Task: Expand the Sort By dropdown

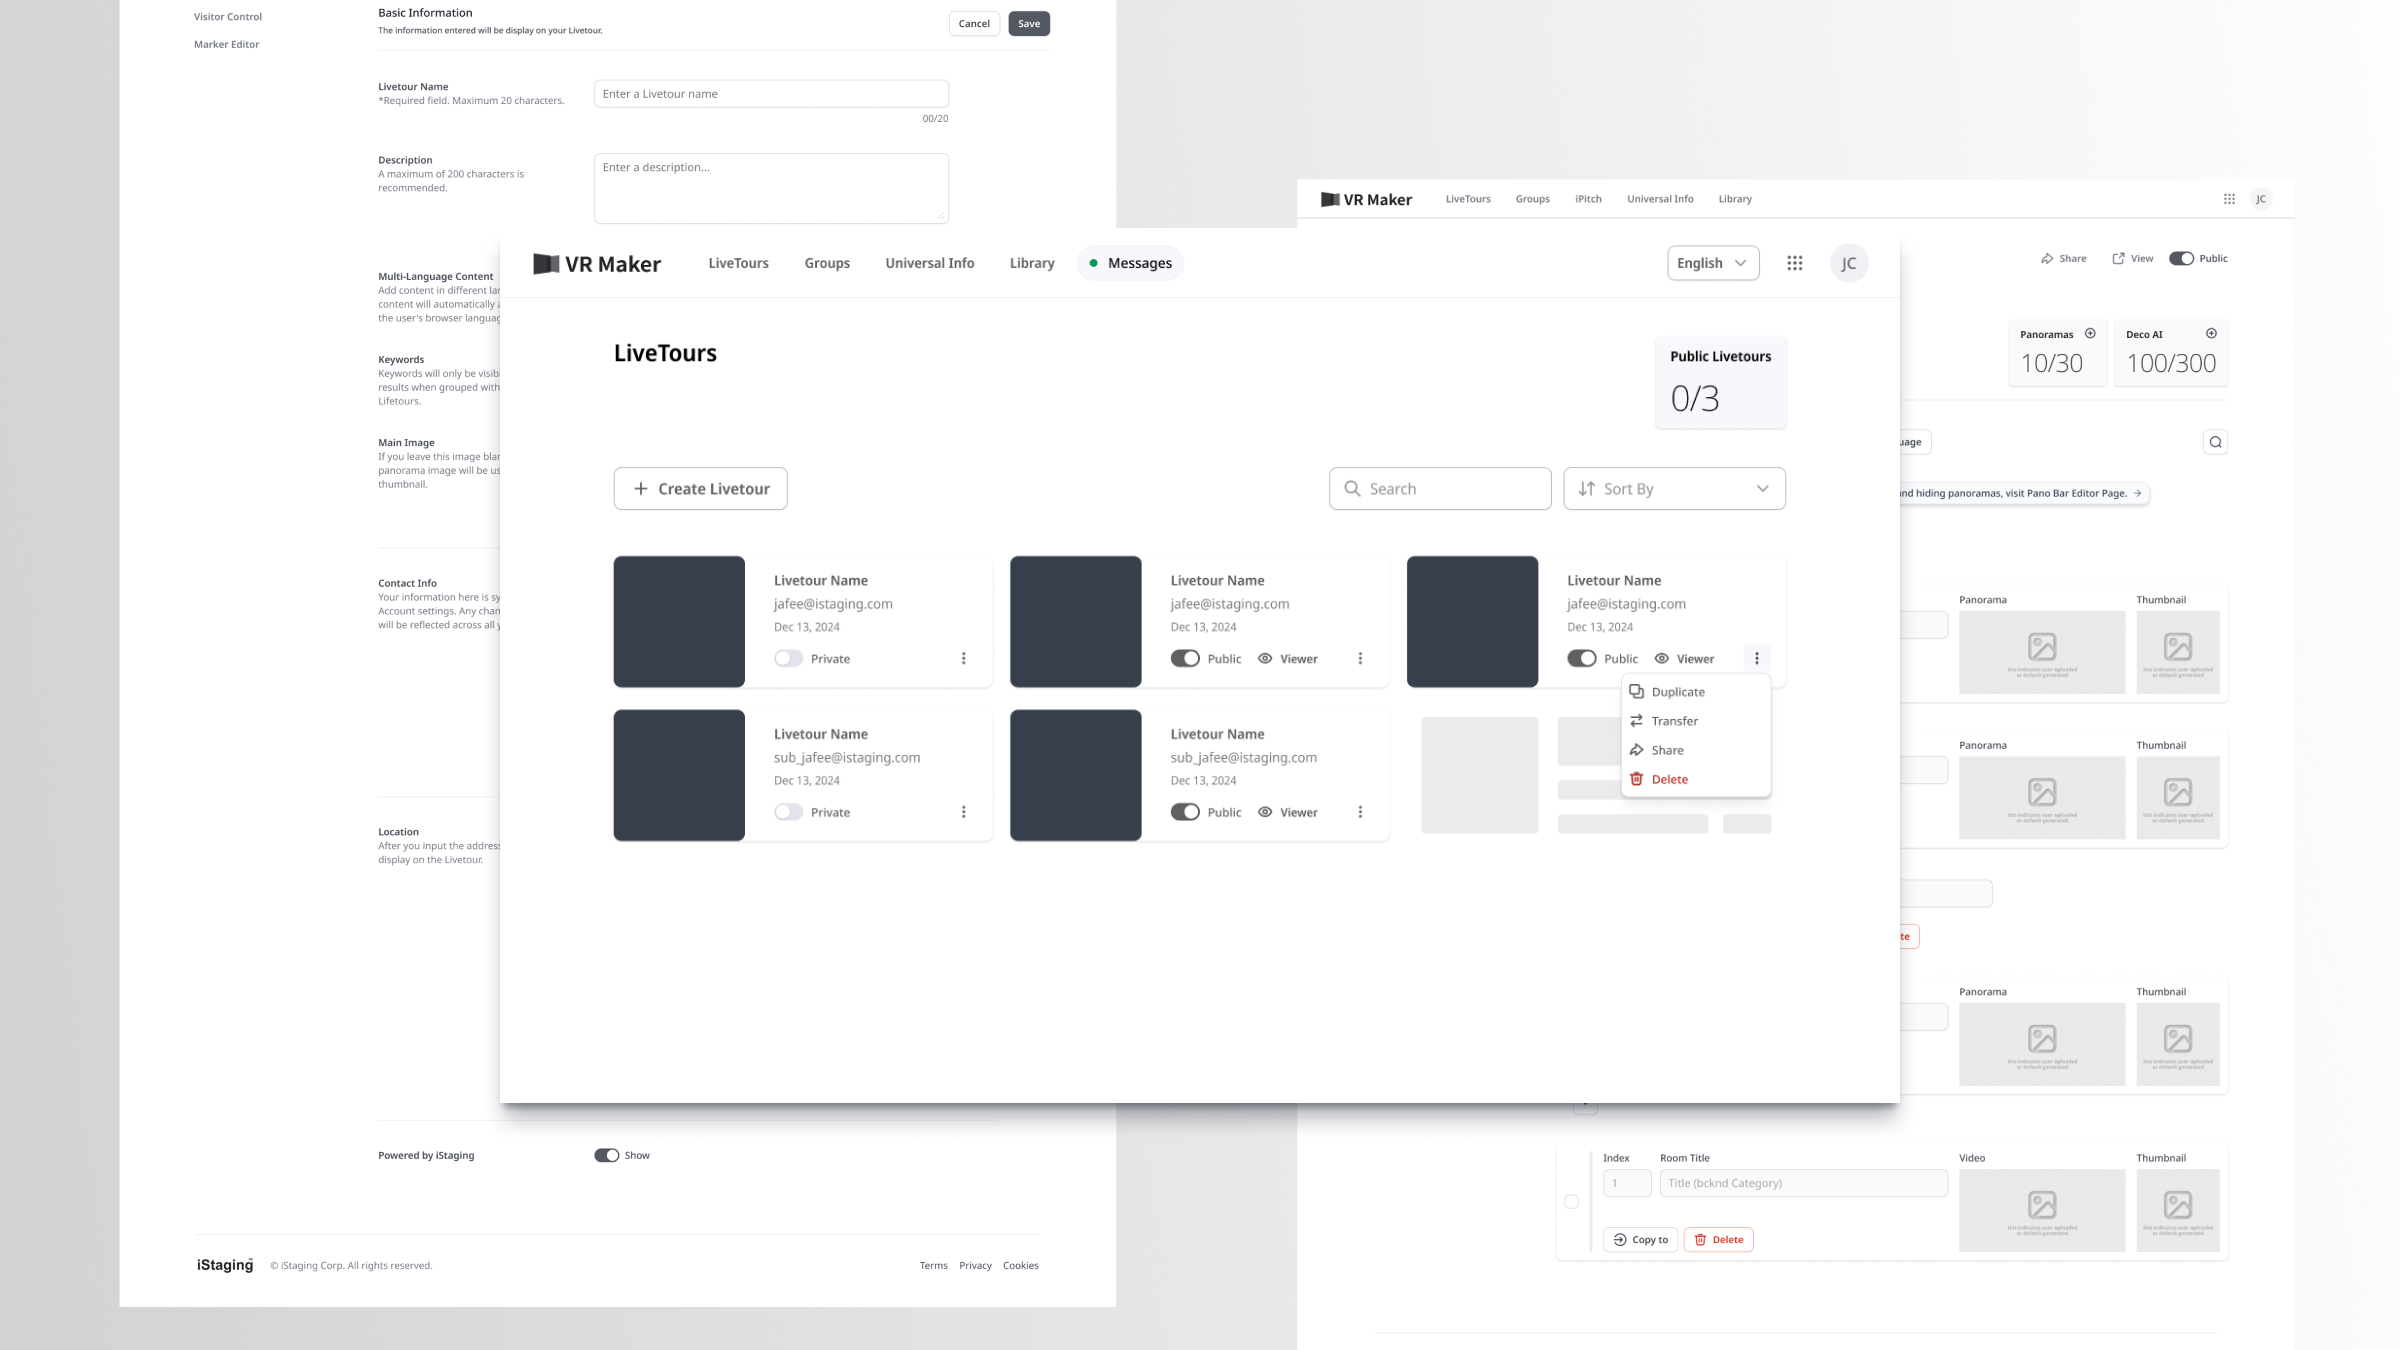Action: click(x=1673, y=488)
